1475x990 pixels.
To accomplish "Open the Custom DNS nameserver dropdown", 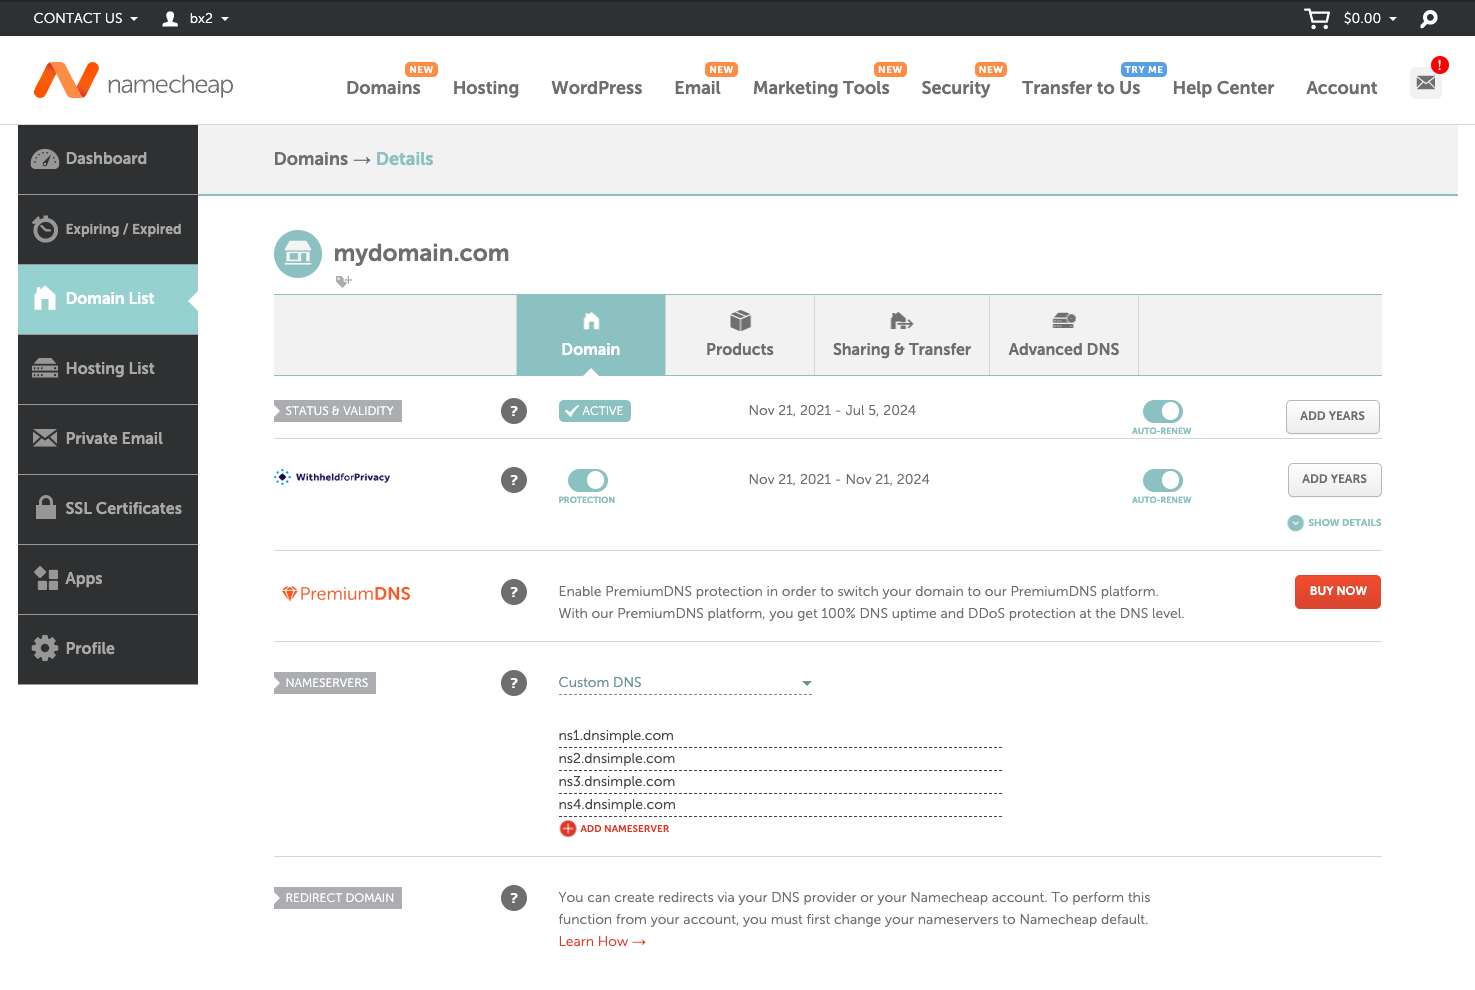I will click(684, 683).
